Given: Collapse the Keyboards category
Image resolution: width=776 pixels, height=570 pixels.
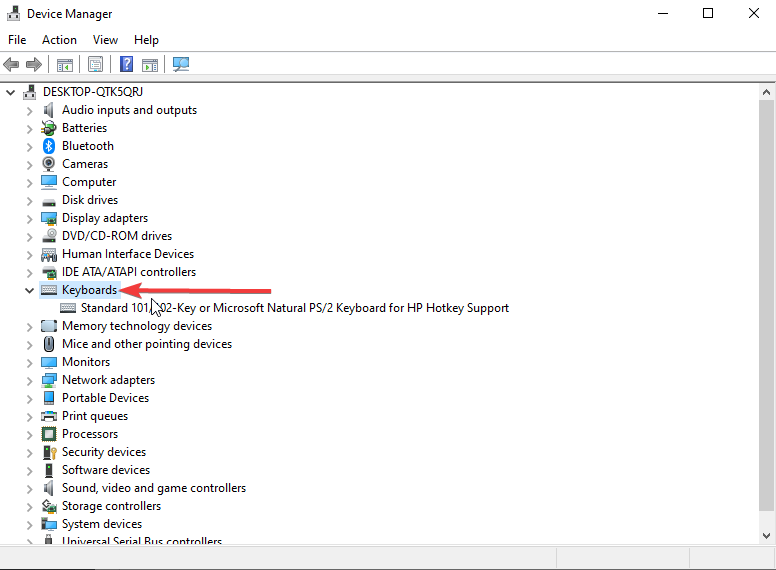Looking at the screenshot, I should tap(29, 290).
